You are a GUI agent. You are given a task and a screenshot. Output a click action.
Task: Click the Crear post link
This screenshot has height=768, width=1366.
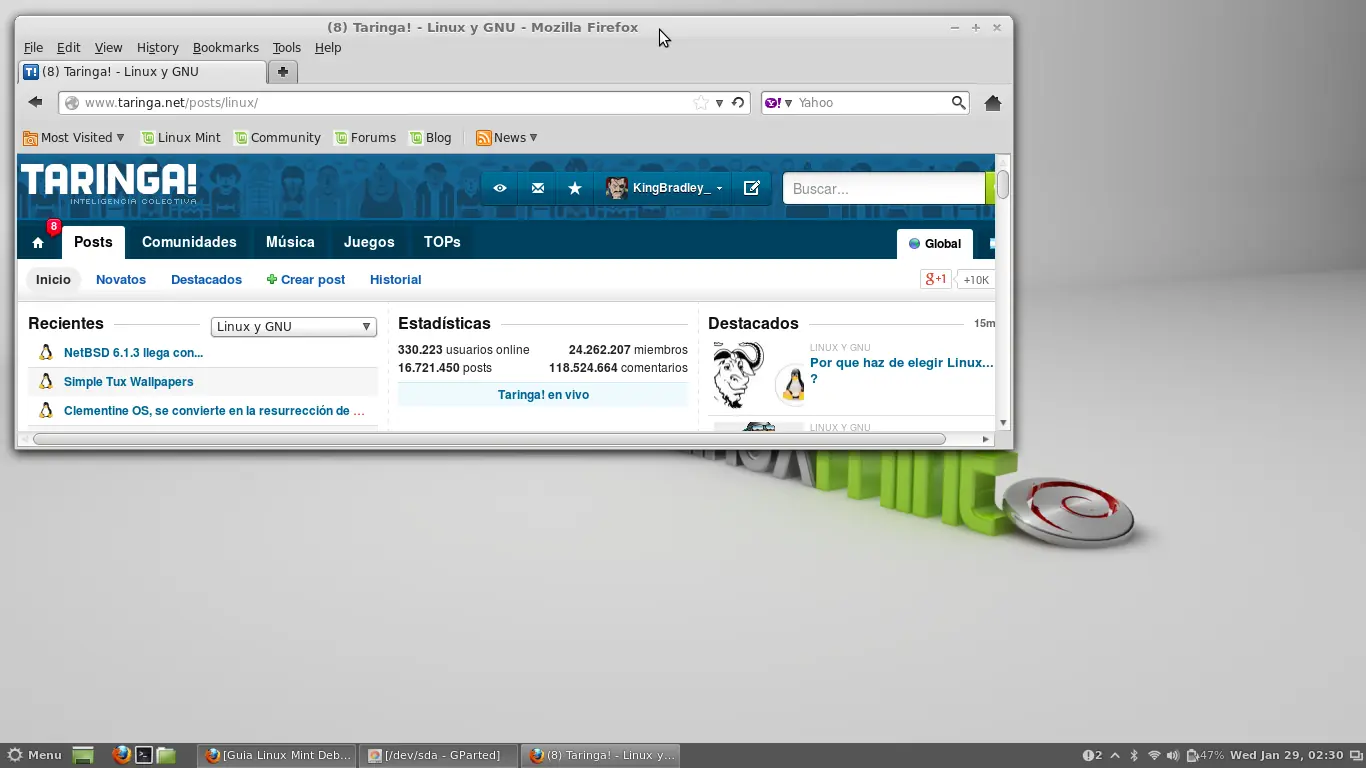306,280
